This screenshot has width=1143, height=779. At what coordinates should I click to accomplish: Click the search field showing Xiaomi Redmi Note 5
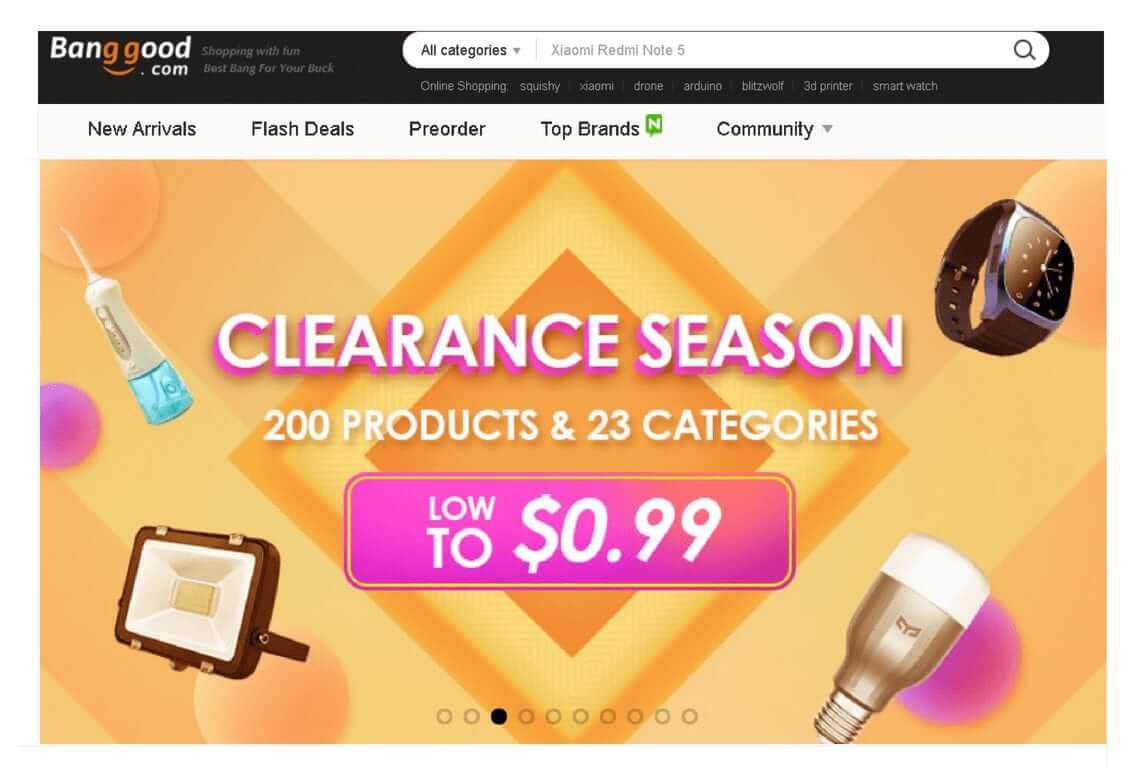[x=773, y=50]
